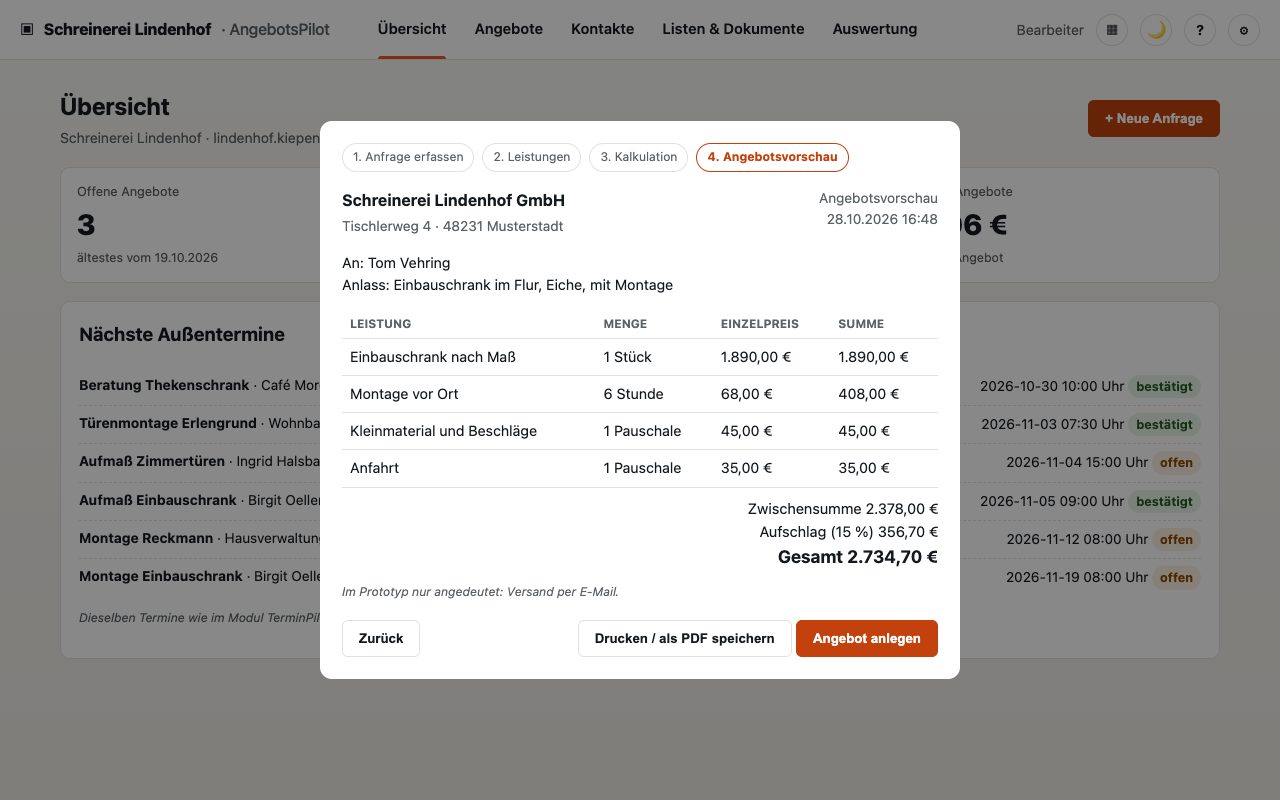Select the Auswertung tab

[875, 29]
